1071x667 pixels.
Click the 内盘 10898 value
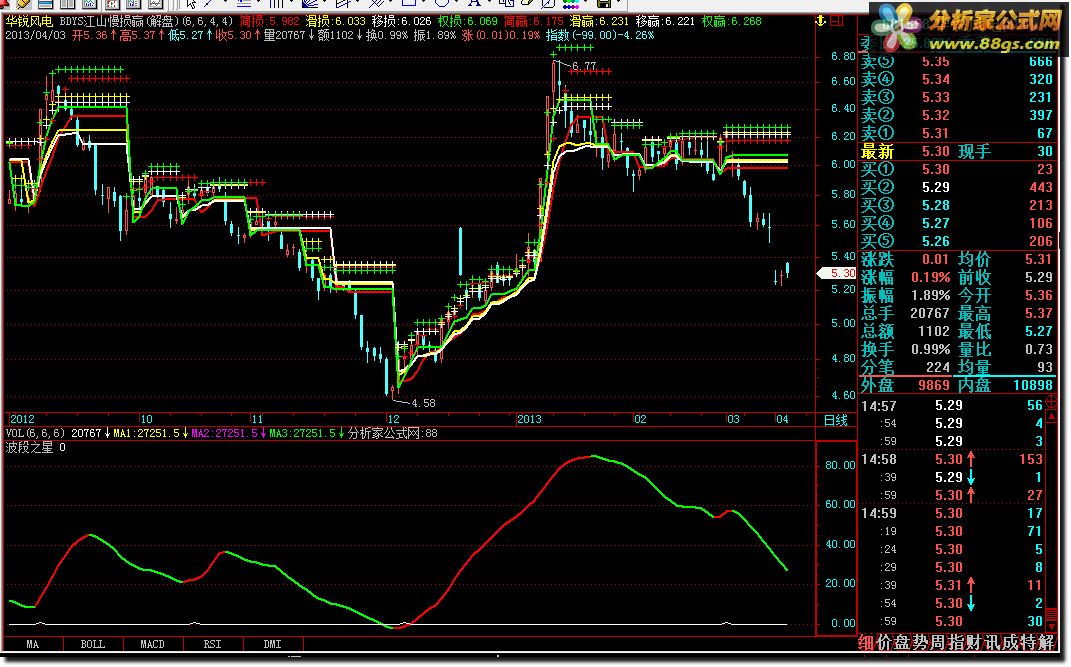point(1033,385)
